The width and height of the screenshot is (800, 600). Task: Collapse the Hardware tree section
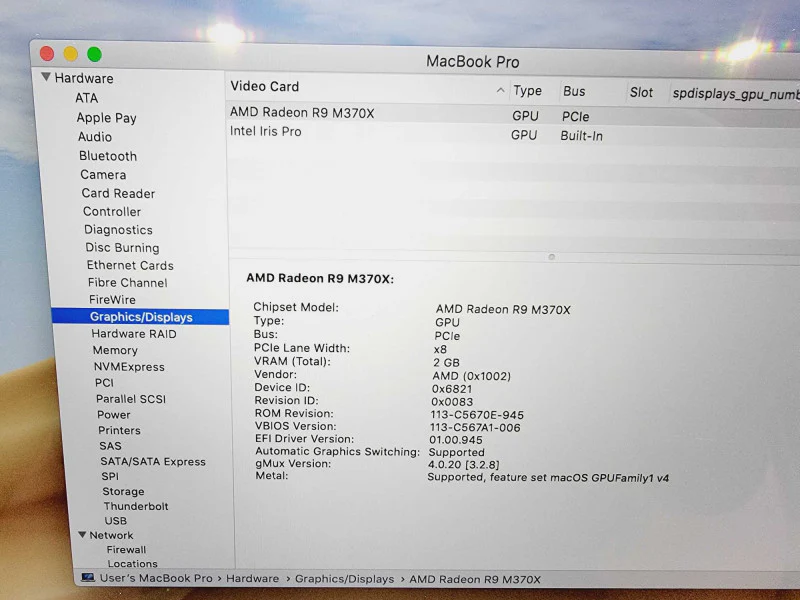(x=46, y=77)
